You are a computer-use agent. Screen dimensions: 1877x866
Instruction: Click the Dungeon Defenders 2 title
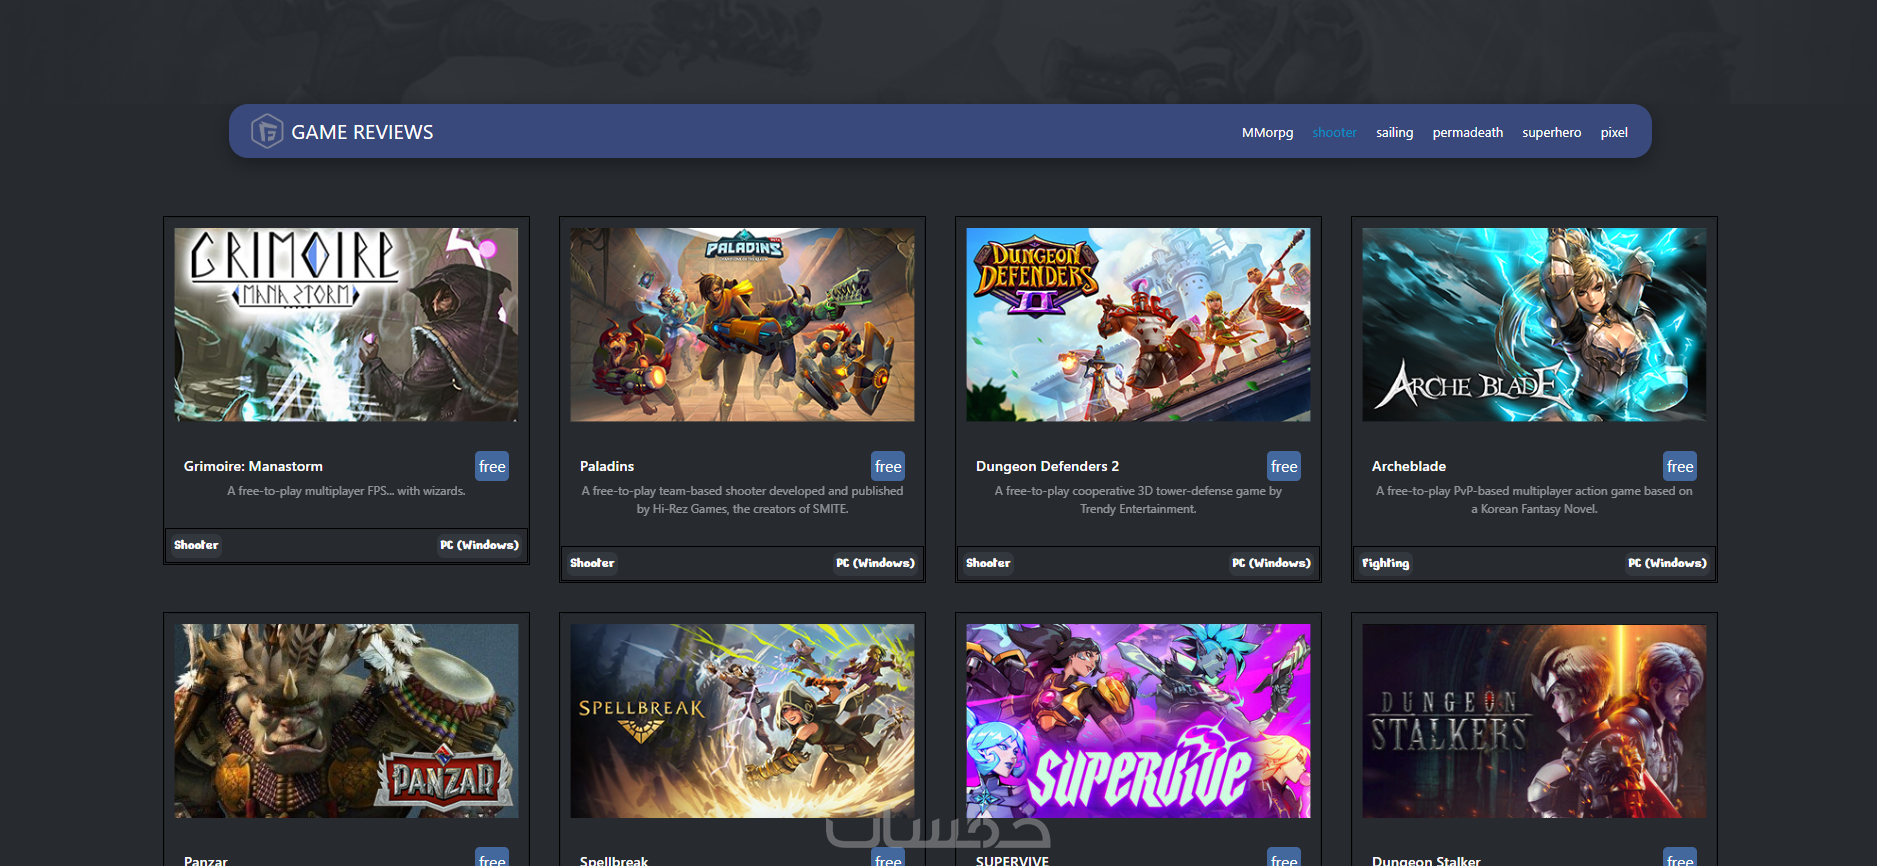click(1047, 466)
